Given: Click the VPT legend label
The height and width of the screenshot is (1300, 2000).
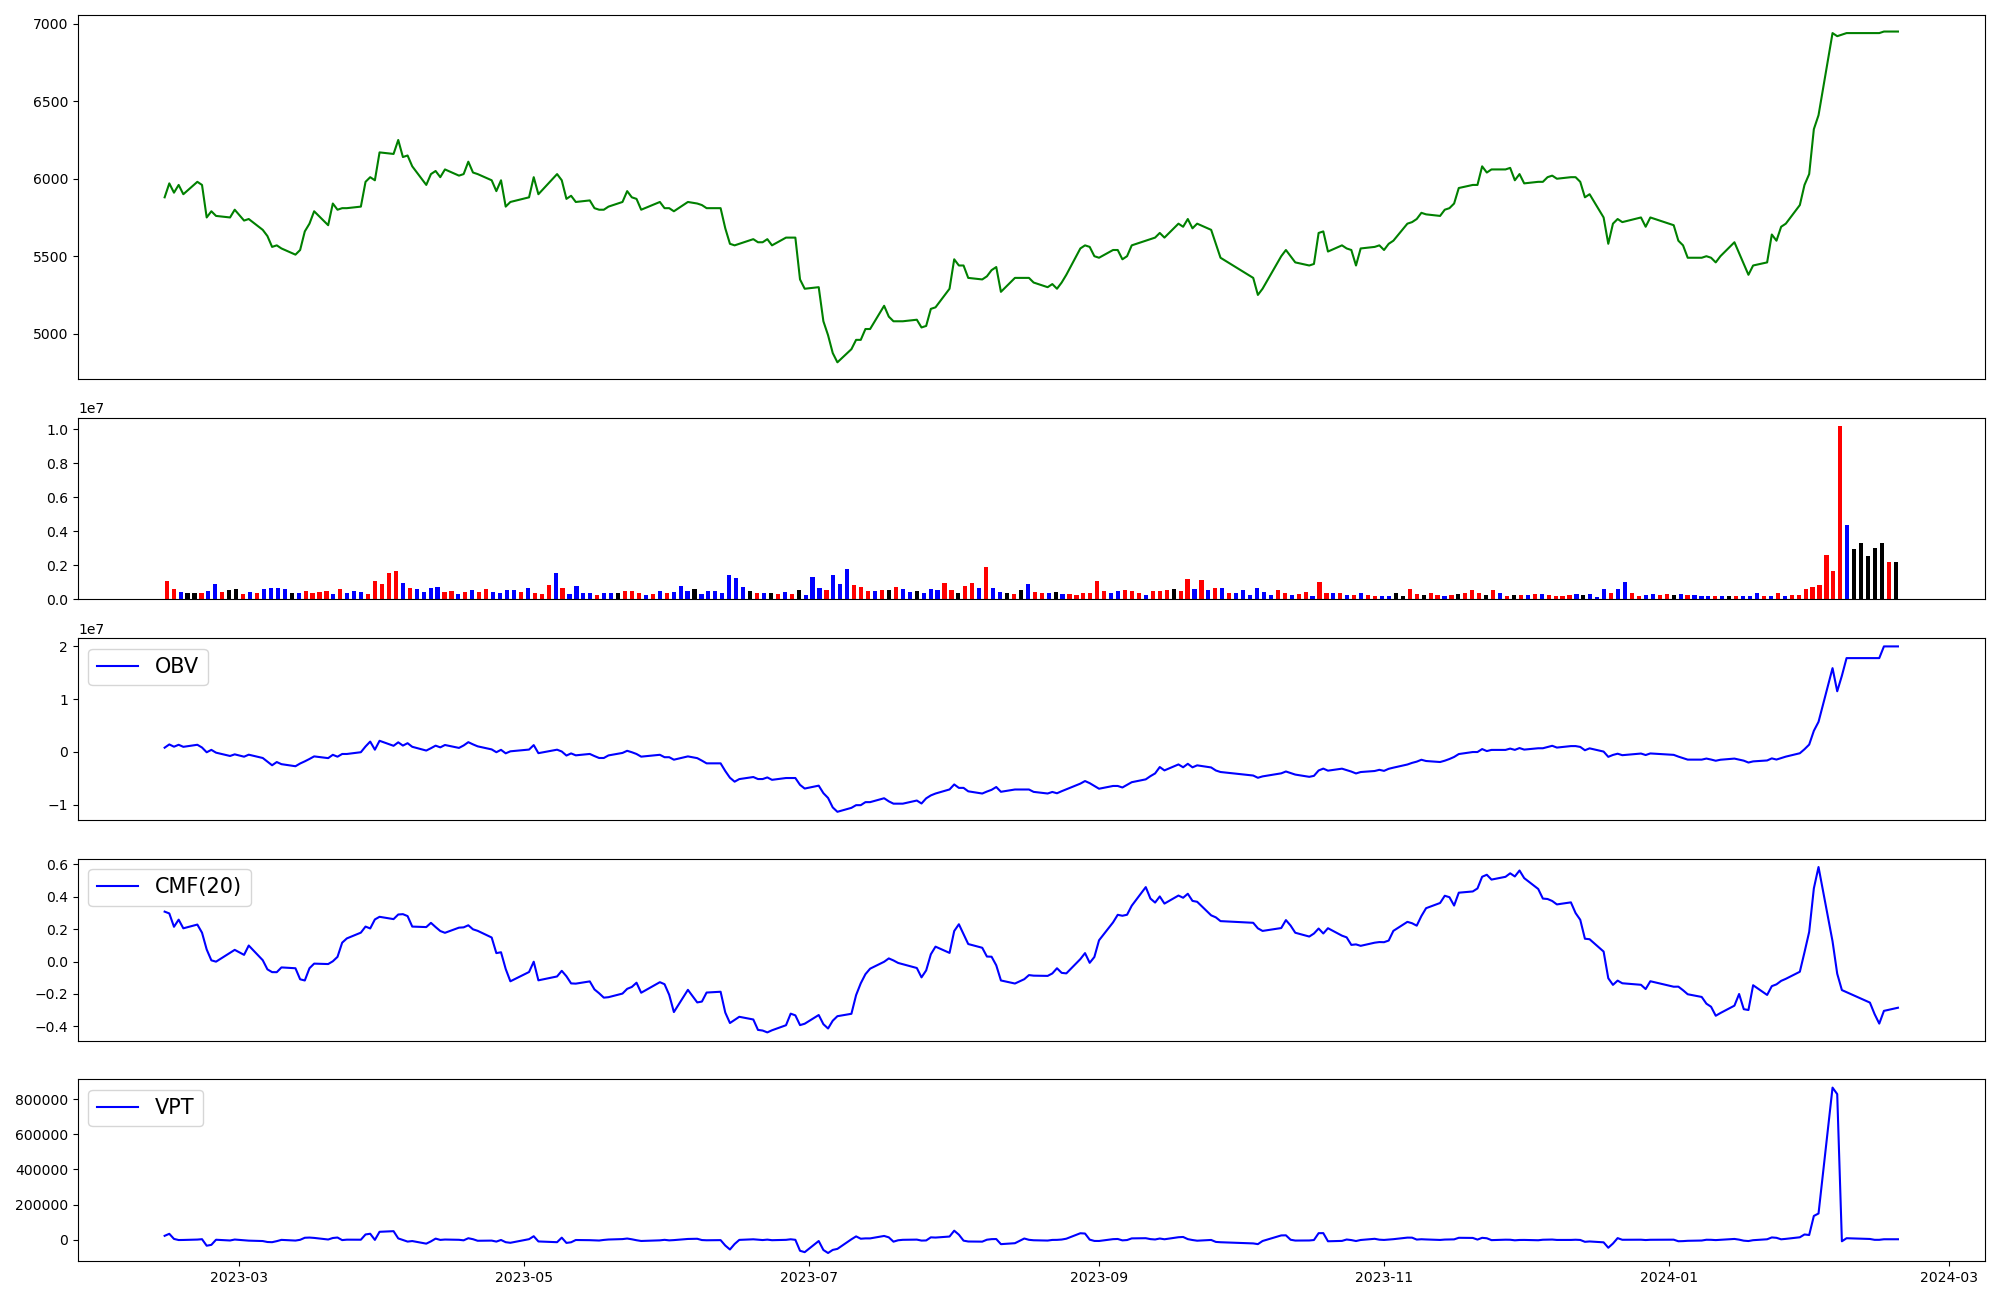Looking at the screenshot, I should (174, 1107).
